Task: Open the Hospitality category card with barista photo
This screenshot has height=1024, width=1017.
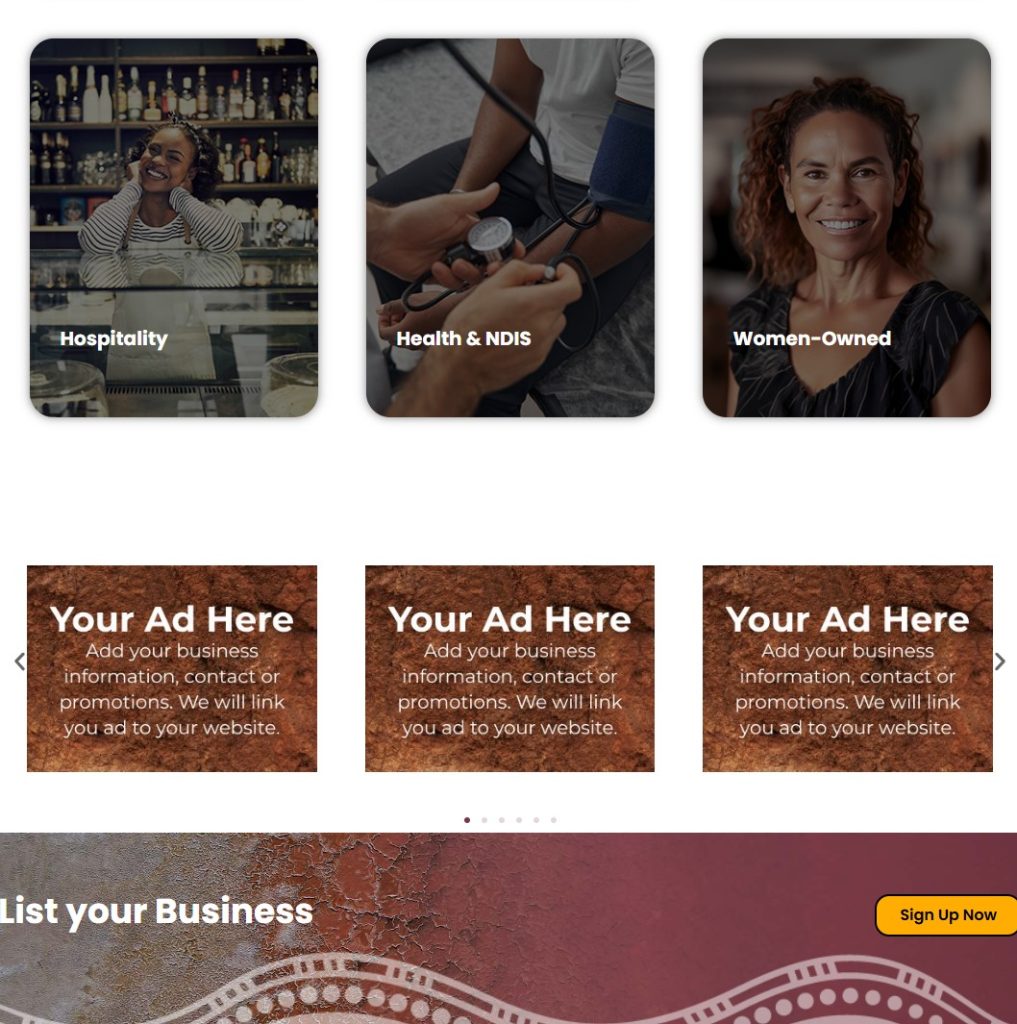Action: [x=174, y=227]
